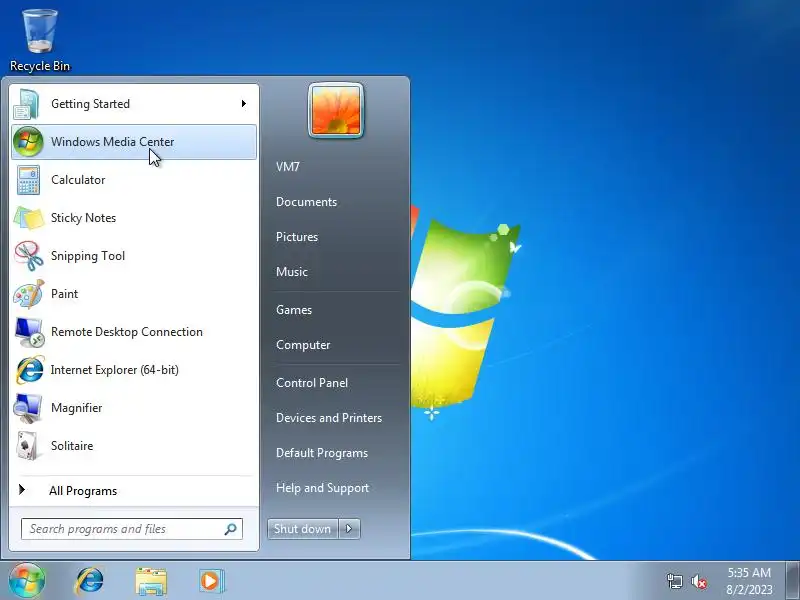Click the Remote Desktop Connection icon

pos(29,332)
